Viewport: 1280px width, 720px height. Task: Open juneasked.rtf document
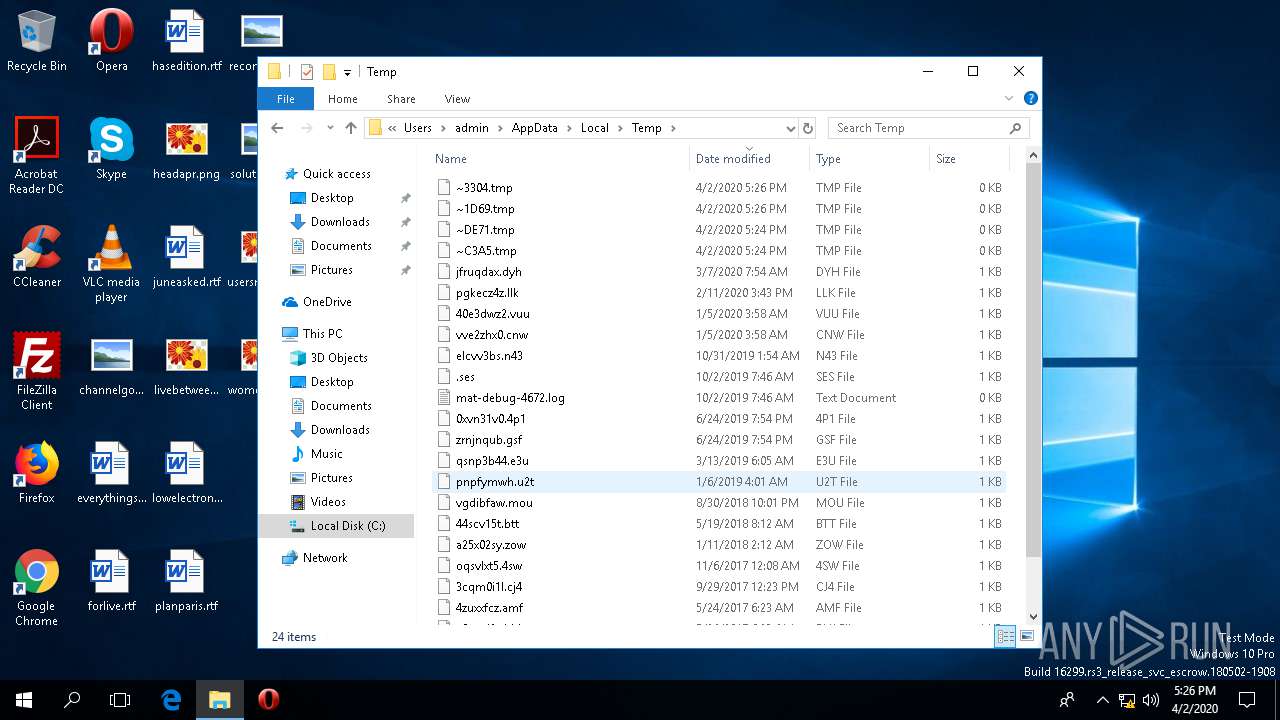tap(186, 257)
